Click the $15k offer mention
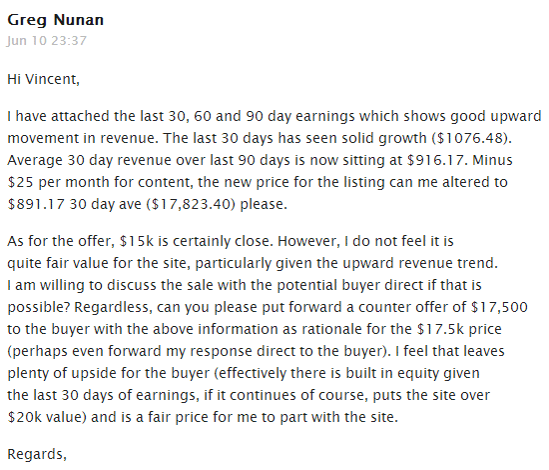The width and height of the screenshot is (549, 470). (x=137, y=241)
